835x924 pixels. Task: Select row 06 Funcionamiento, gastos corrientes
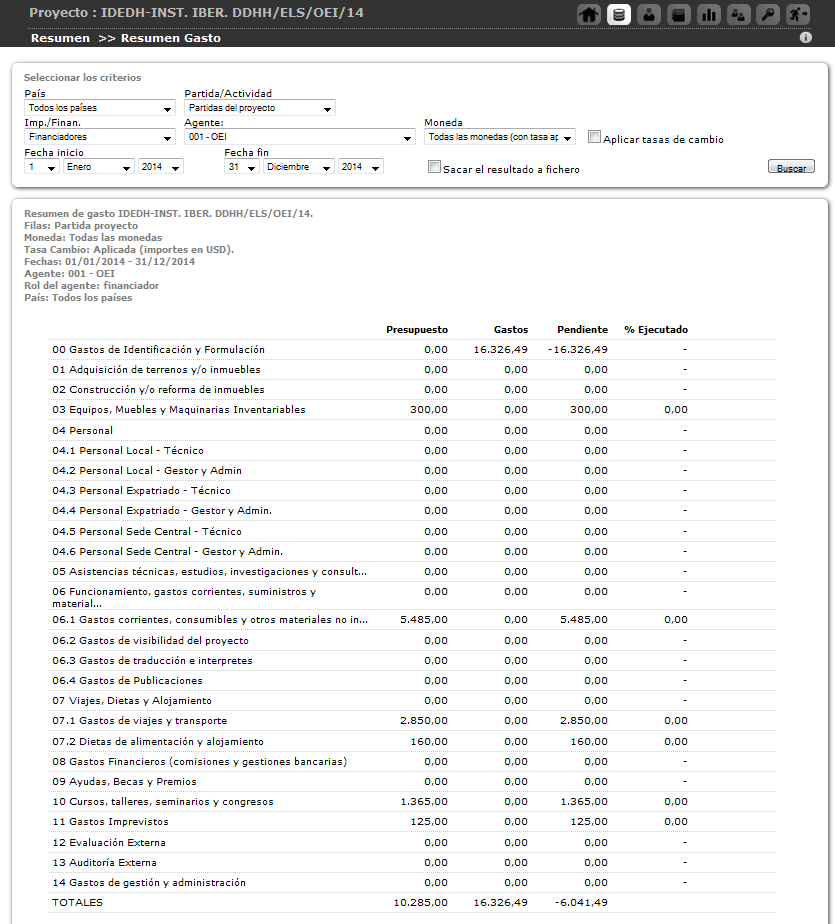coord(412,596)
